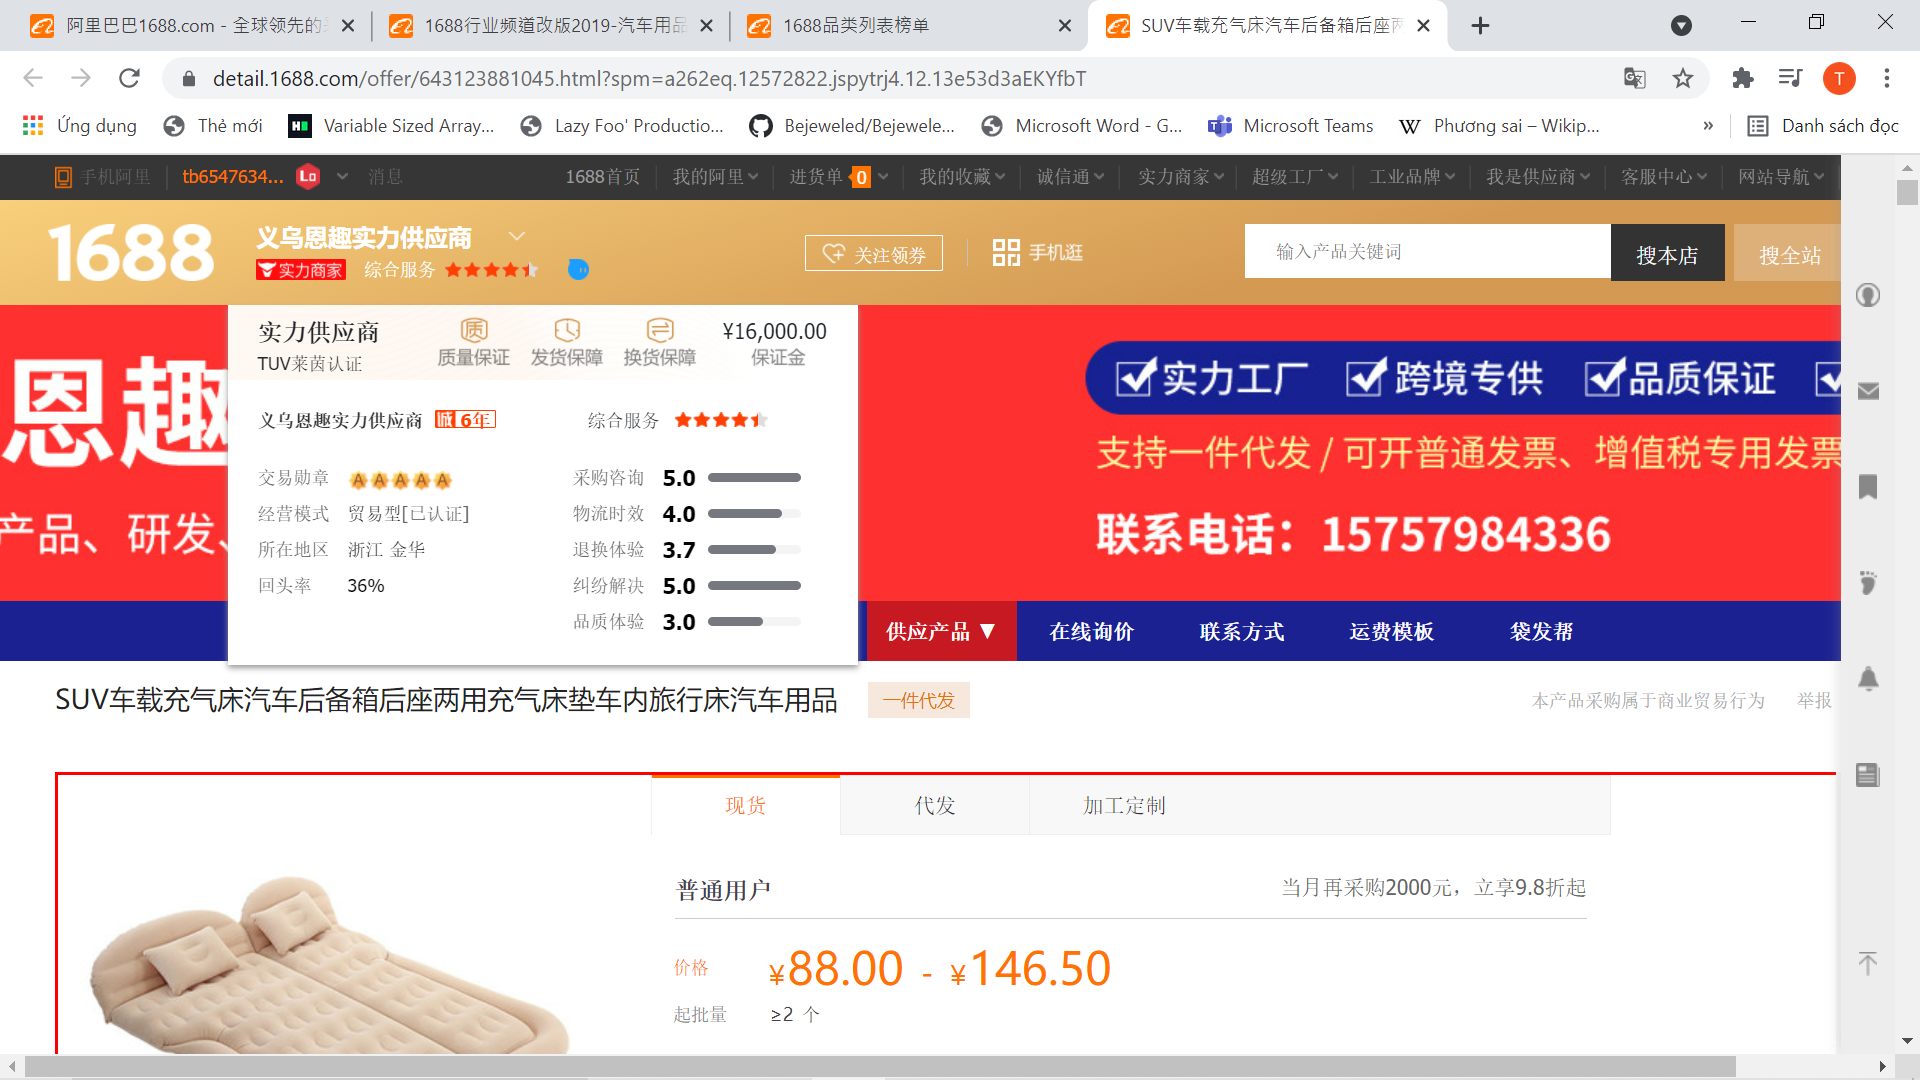Open the list document sidebar icon
The image size is (1920, 1080).
click(x=1868, y=775)
